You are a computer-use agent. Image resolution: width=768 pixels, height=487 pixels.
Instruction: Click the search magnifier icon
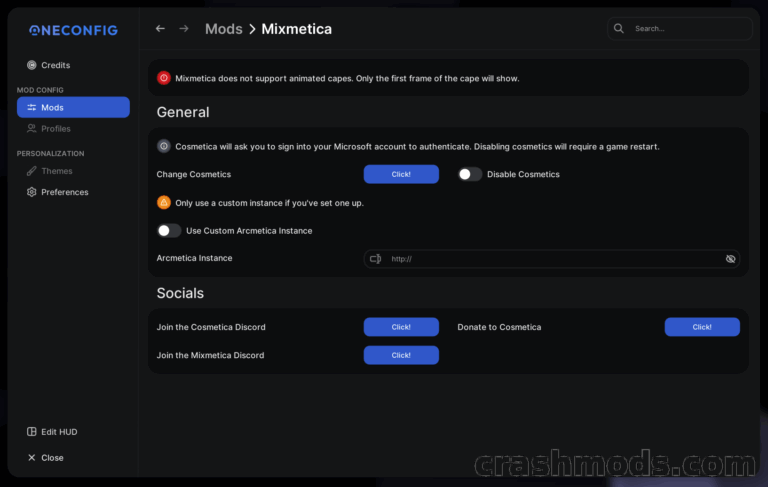(x=619, y=28)
